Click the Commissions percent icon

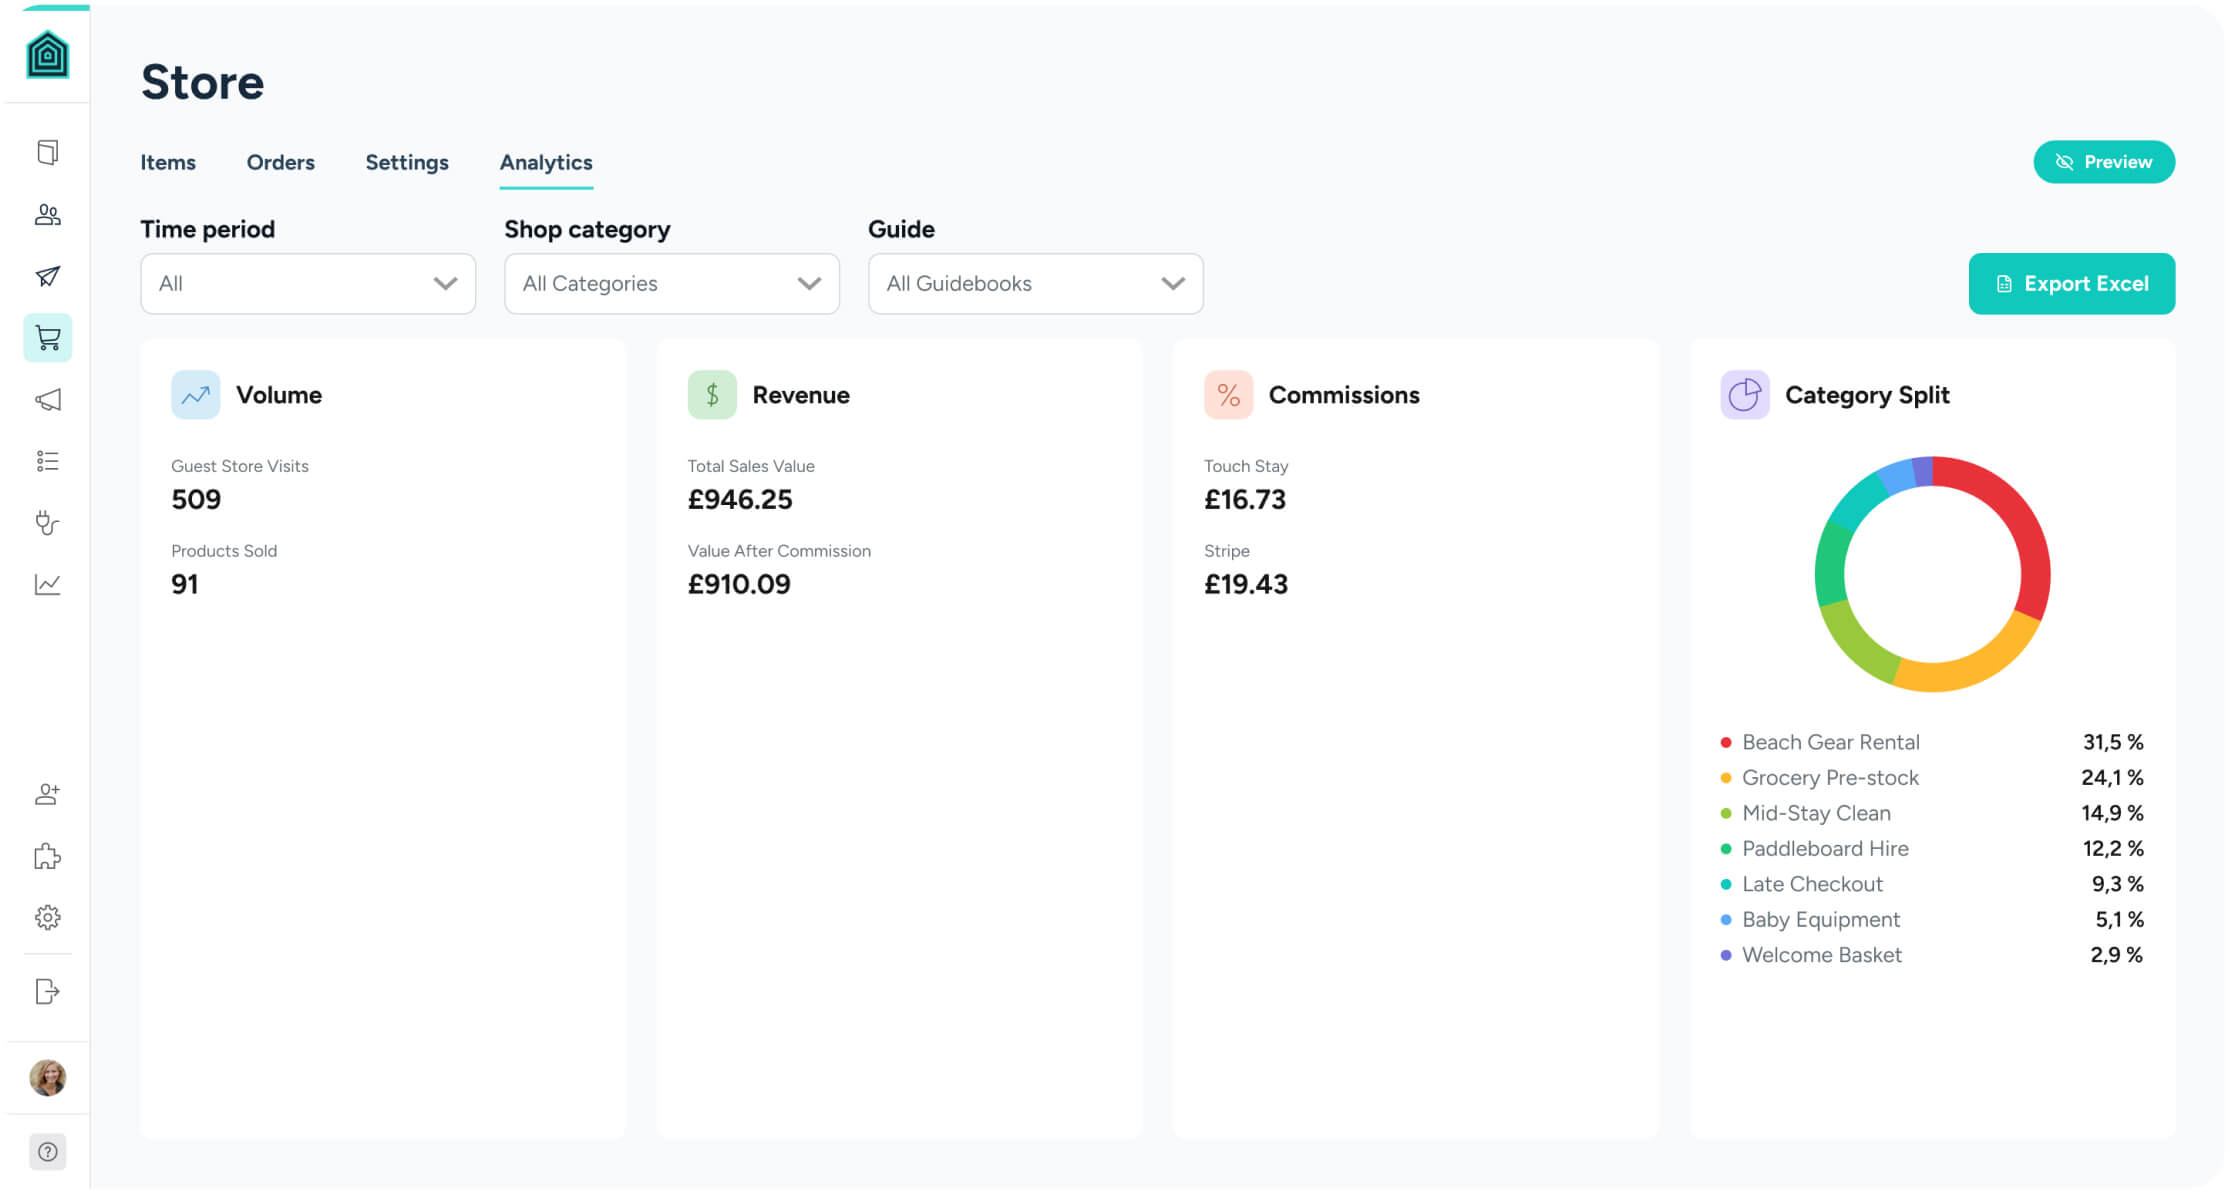click(1228, 395)
